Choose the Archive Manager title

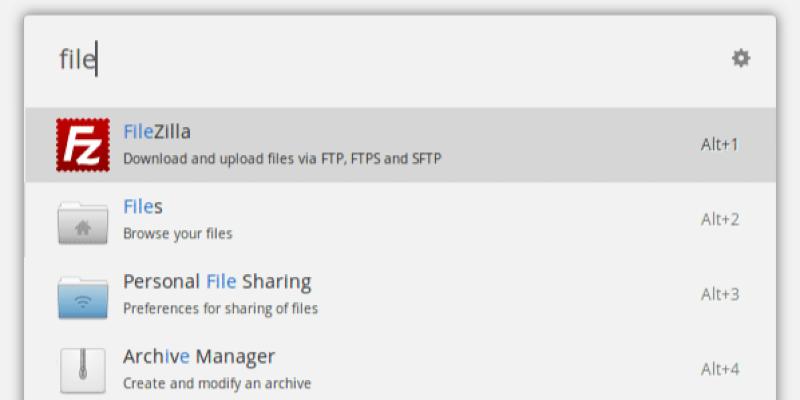199,357
